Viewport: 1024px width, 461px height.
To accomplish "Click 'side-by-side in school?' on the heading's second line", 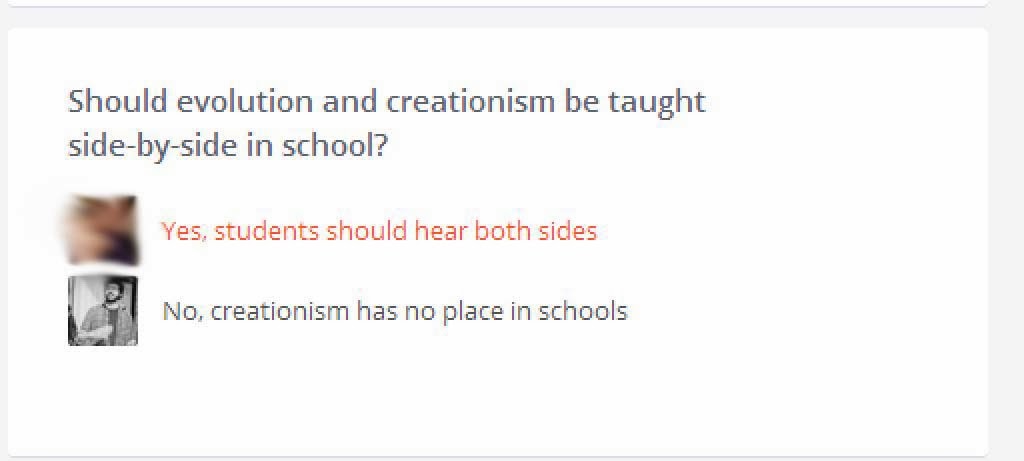I will coord(228,145).
